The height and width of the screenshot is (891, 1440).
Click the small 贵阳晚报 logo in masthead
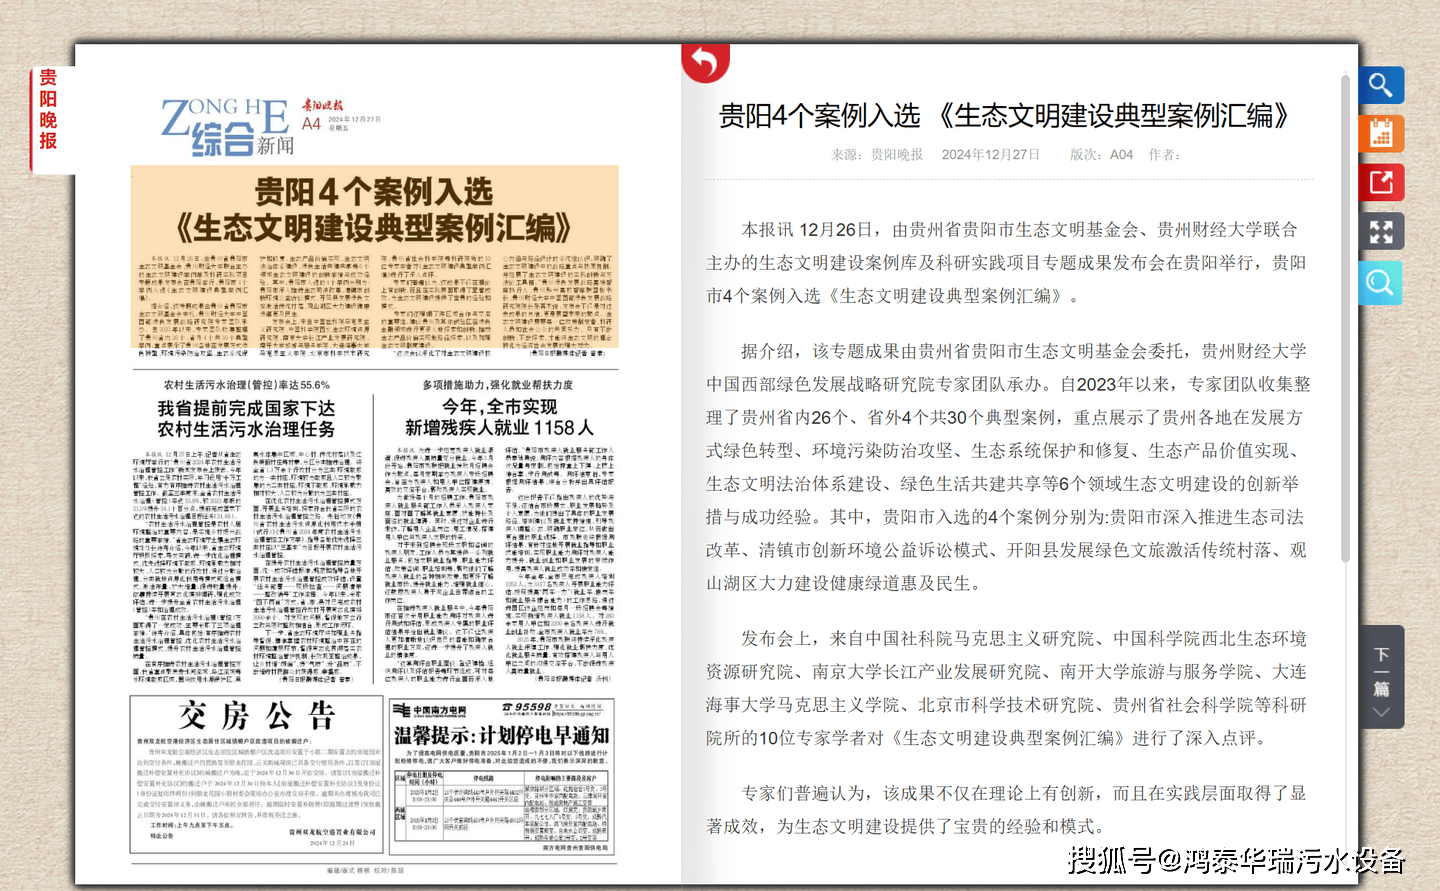(322, 105)
